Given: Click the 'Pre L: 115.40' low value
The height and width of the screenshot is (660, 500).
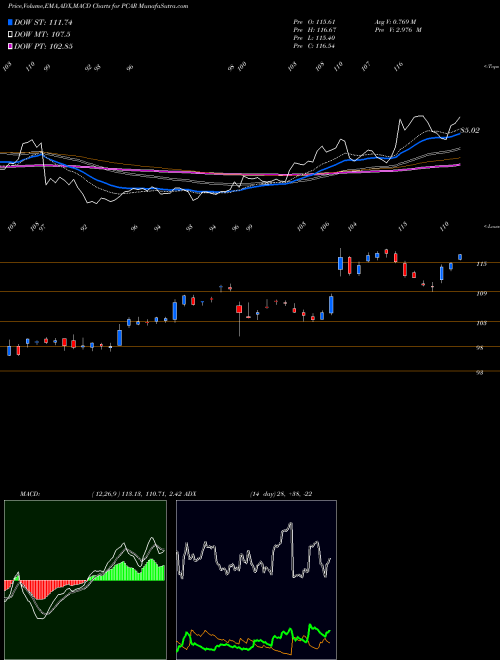Looking at the screenshot, I should (x=314, y=38).
